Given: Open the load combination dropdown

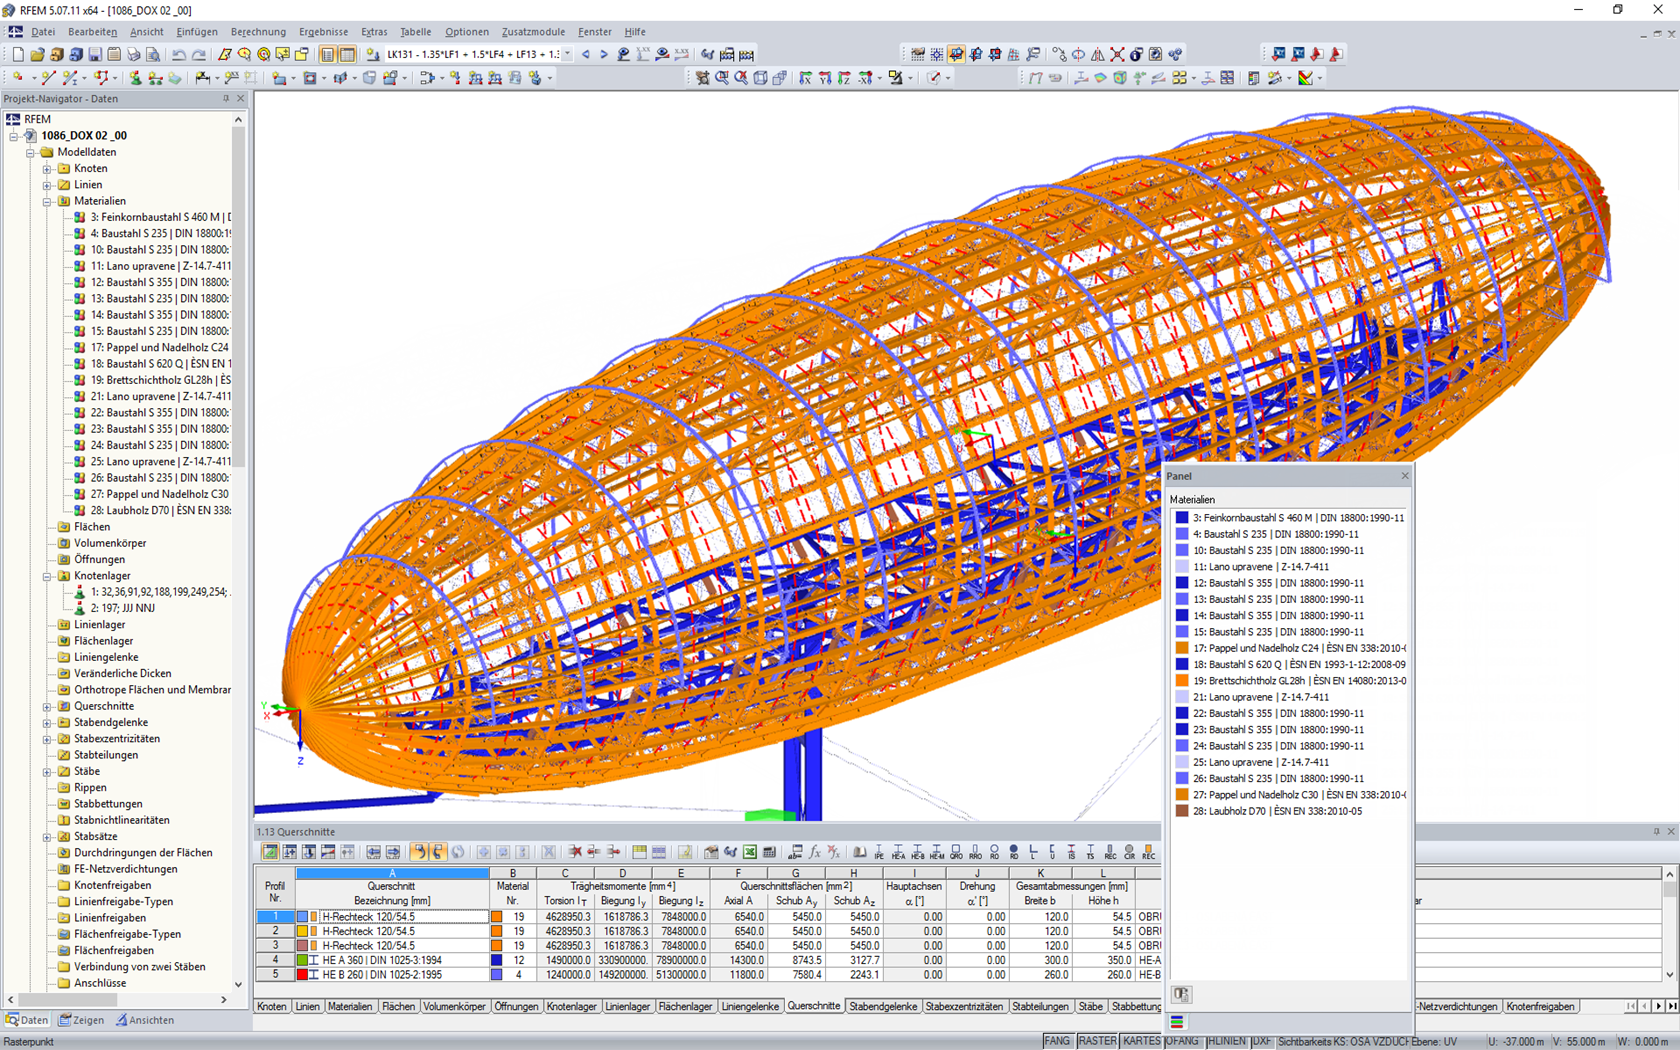Looking at the screenshot, I should (x=565, y=54).
